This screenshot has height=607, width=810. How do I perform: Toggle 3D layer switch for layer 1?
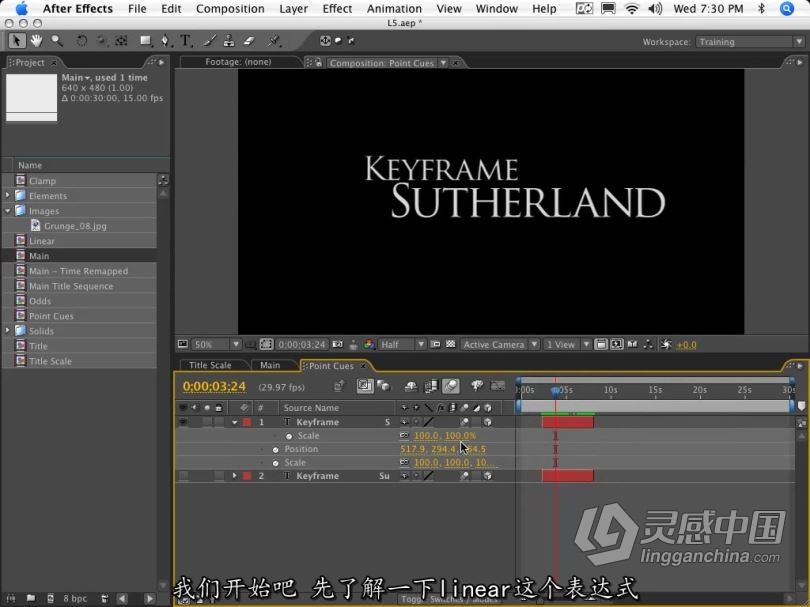(487, 423)
